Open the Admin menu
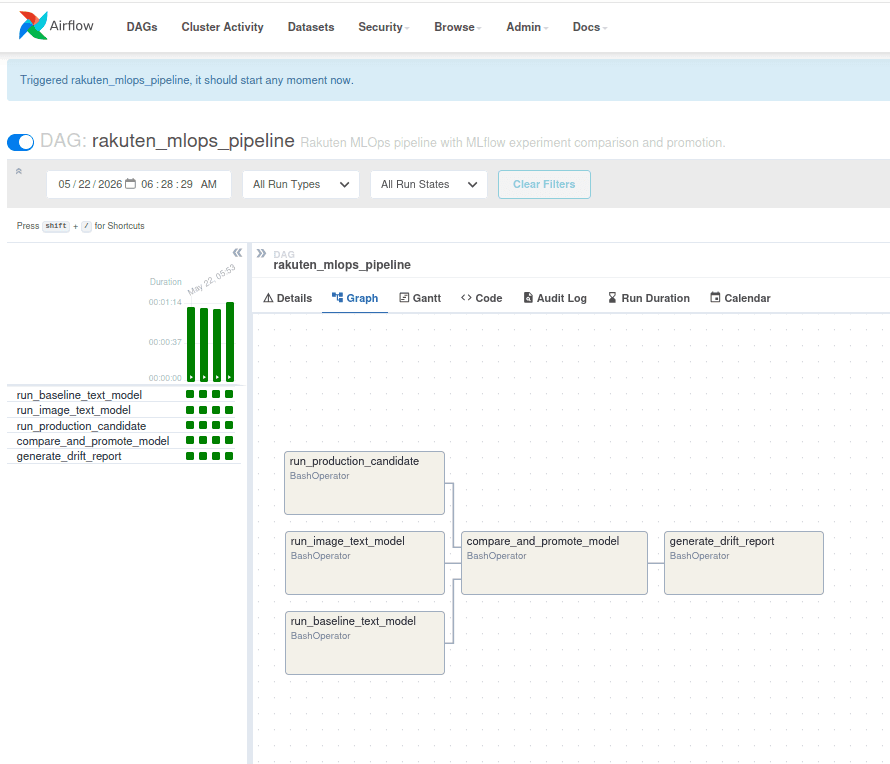Screen dimensions: 890x764 pyautogui.click(x=527, y=27)
